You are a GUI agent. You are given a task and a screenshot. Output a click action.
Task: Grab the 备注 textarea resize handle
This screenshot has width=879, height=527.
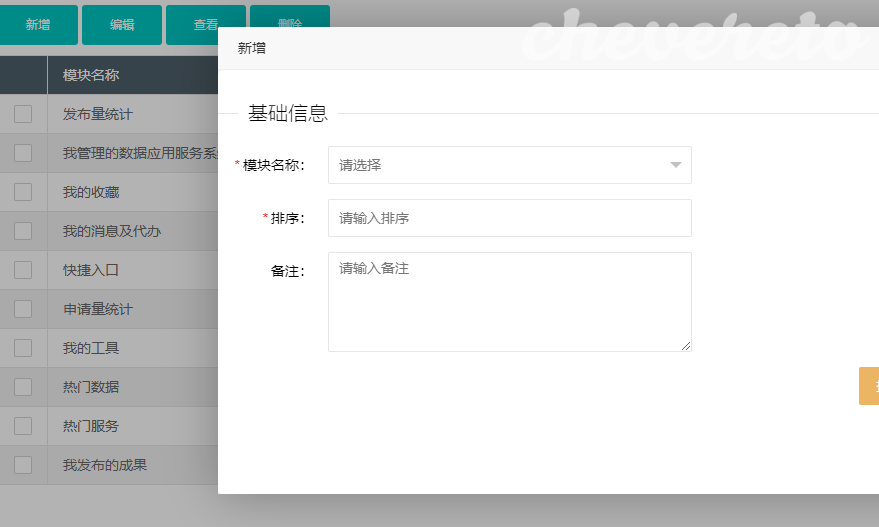pos(686,346)
